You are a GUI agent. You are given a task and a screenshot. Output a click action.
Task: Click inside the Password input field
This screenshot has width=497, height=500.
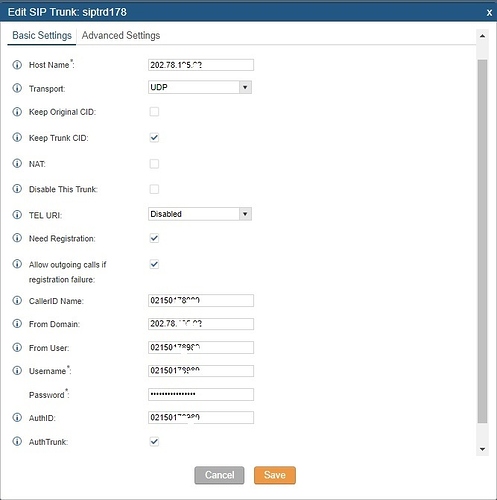201,394
